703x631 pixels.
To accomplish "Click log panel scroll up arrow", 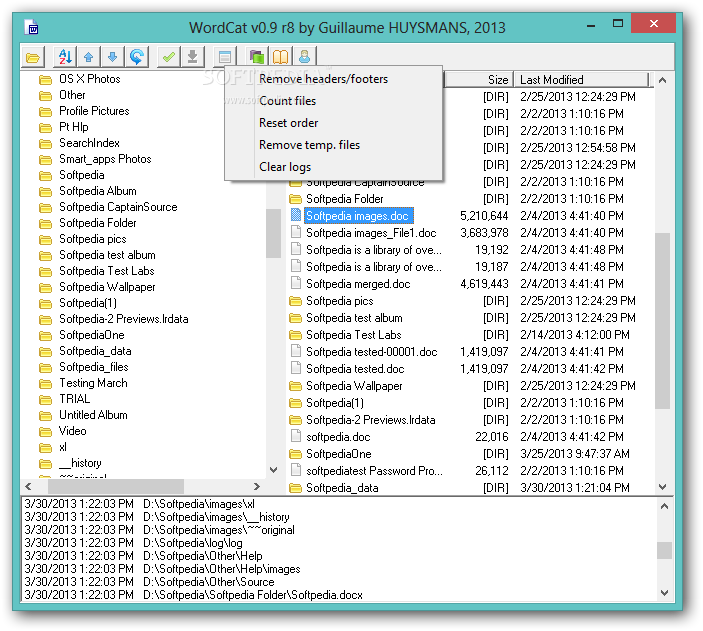I will tap(664, 506).
